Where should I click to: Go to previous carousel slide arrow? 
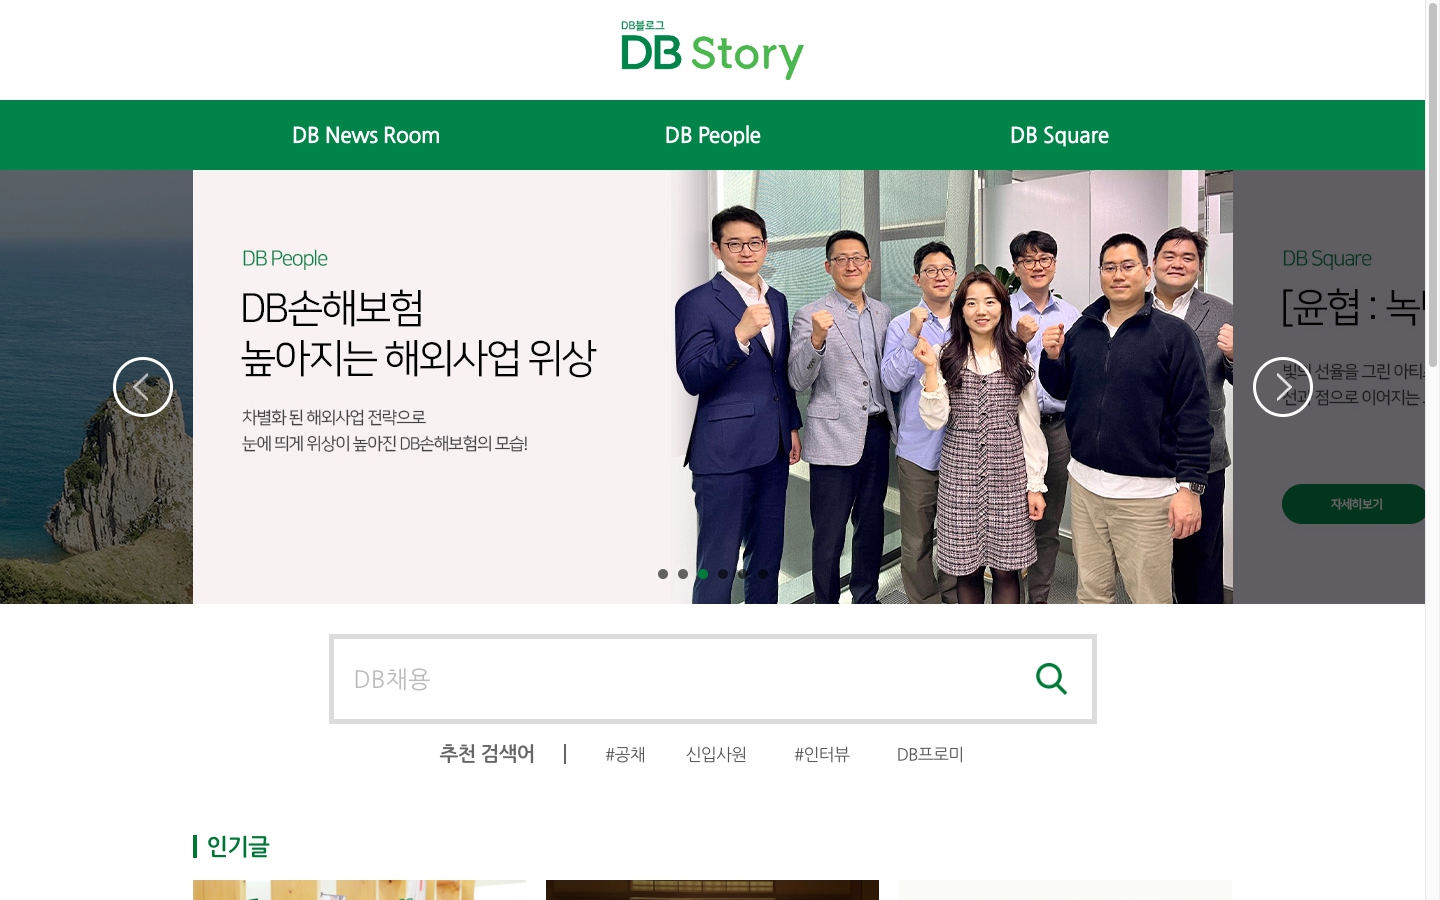click(143, 387)
